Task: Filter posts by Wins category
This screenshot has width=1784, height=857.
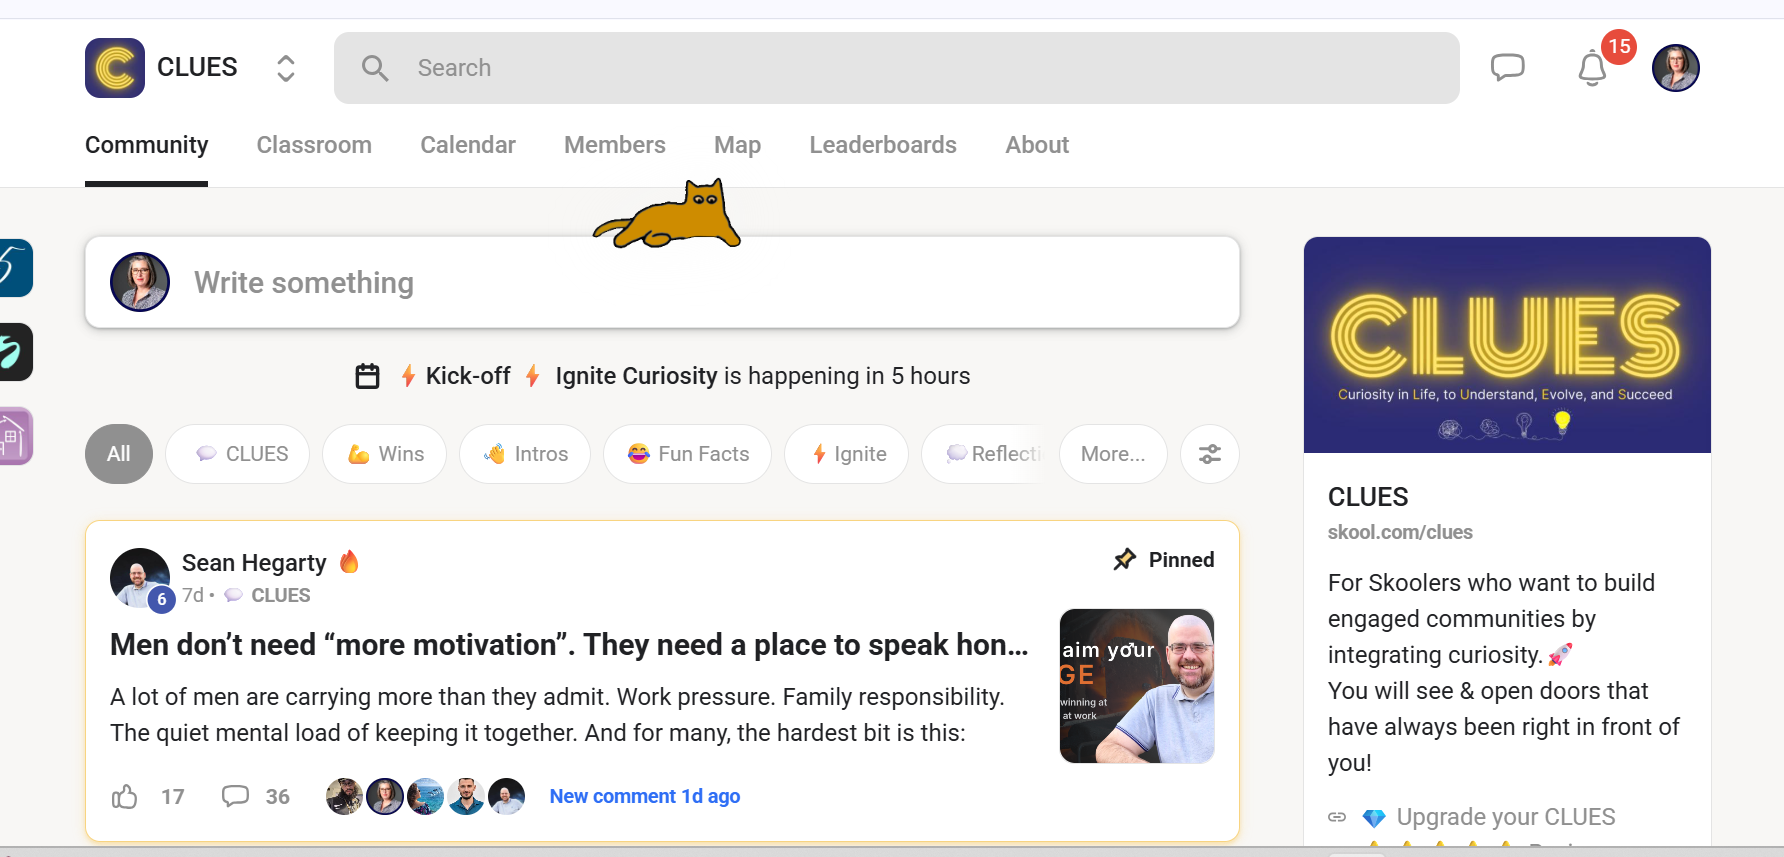Action: point(385,454)
